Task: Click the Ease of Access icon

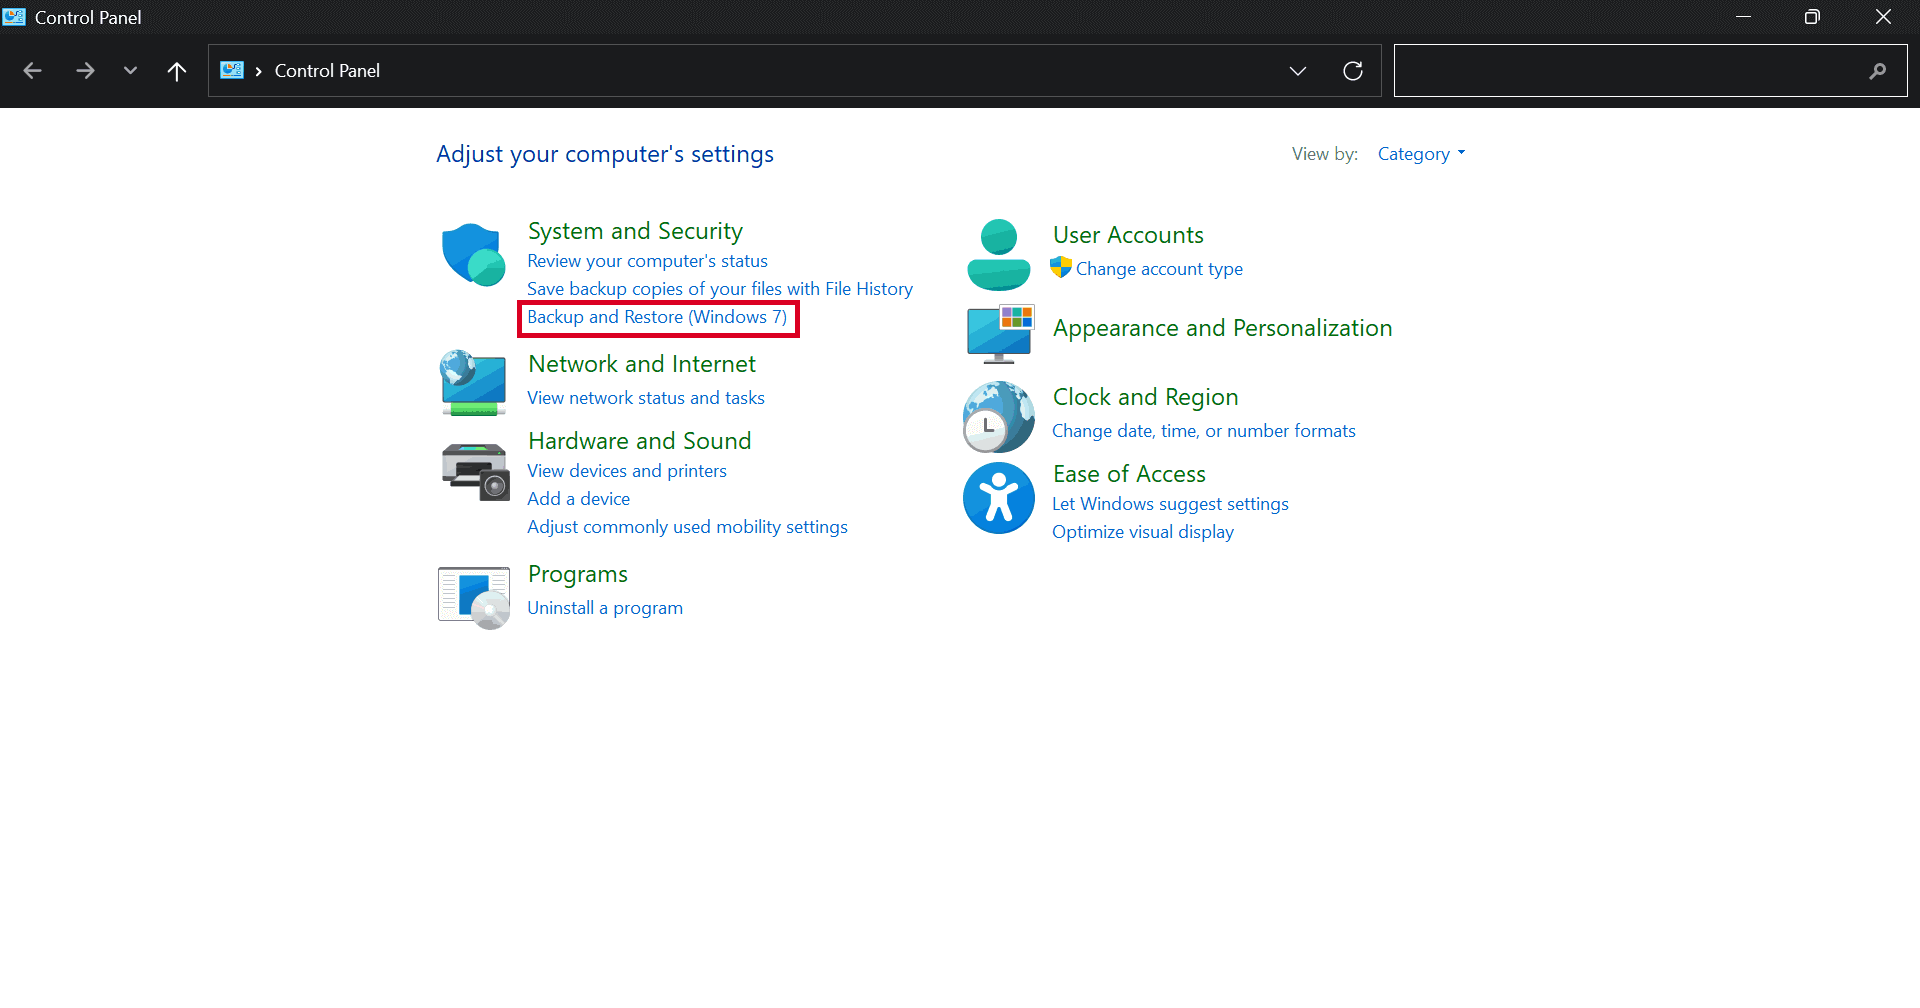Action: click(997, 497)
